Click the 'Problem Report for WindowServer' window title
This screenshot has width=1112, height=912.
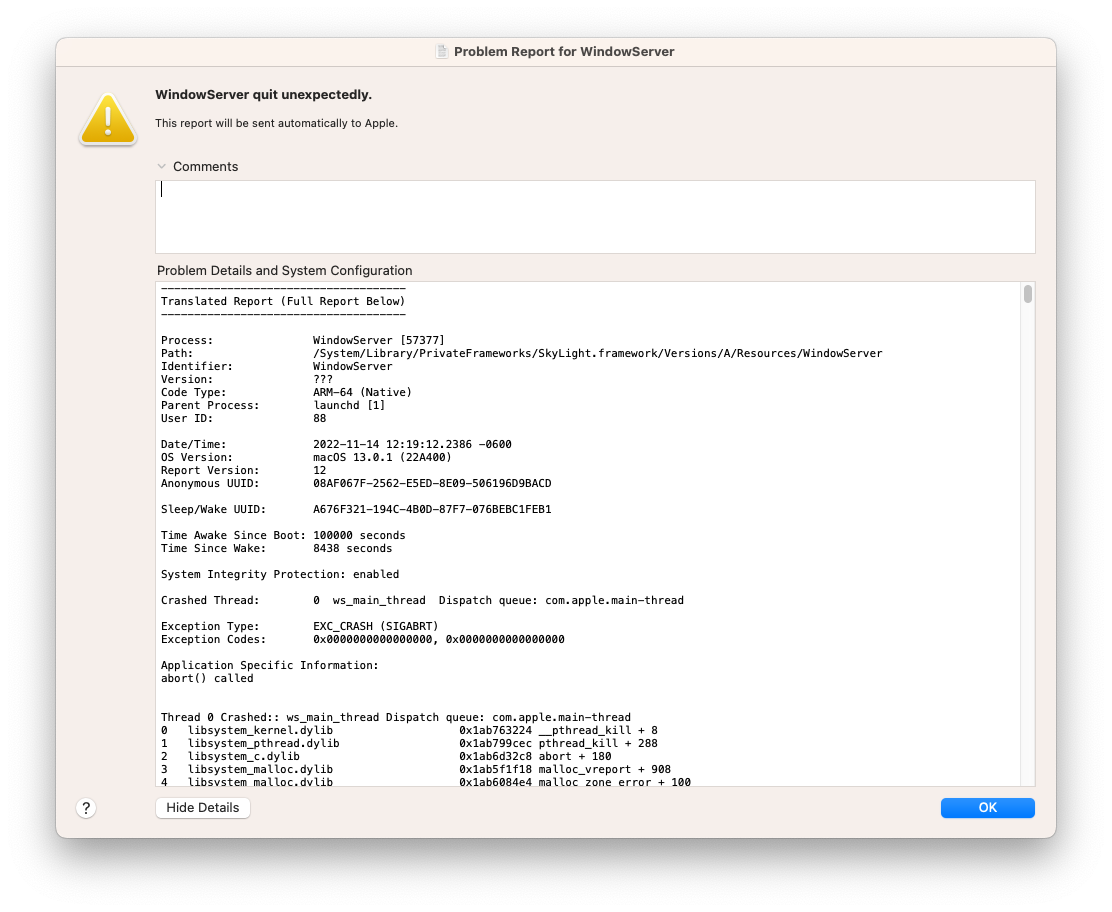tap(564, 52)
